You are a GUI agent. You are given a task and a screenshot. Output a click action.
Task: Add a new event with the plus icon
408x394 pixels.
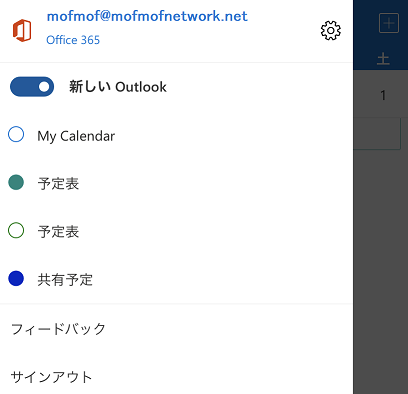click(x=389, y=23)
